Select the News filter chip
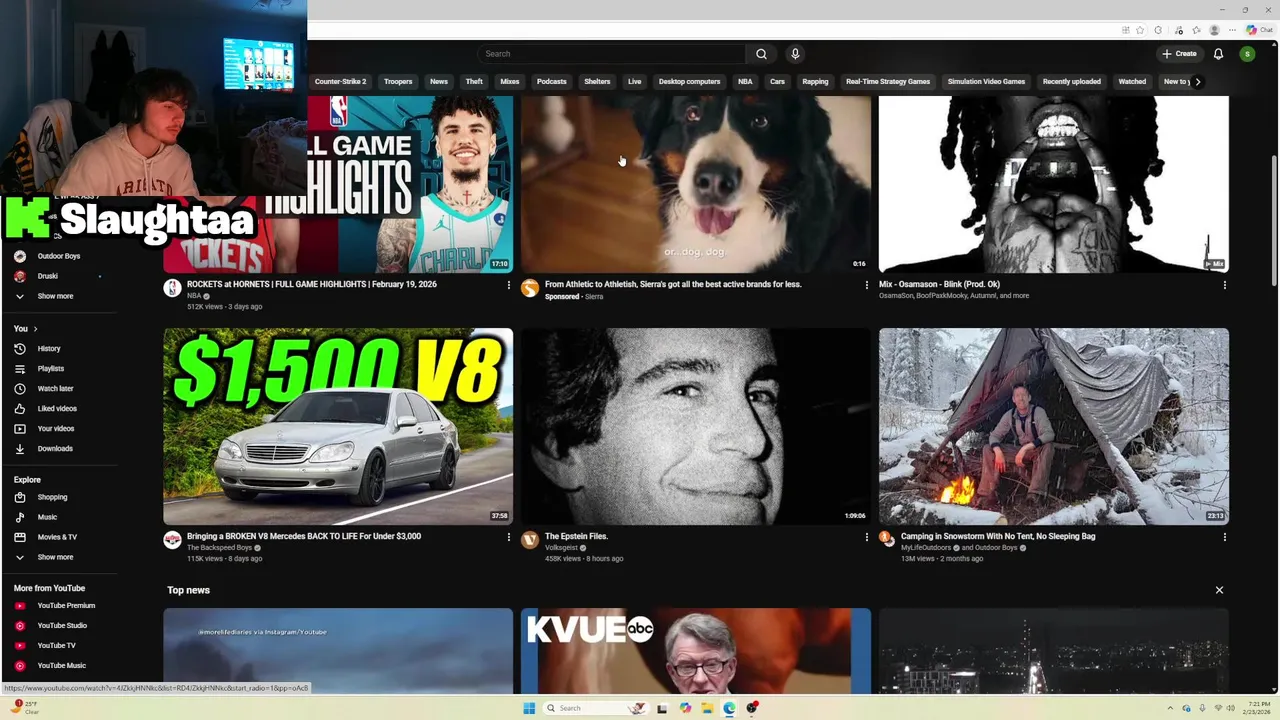 click(x=438, y=82)
